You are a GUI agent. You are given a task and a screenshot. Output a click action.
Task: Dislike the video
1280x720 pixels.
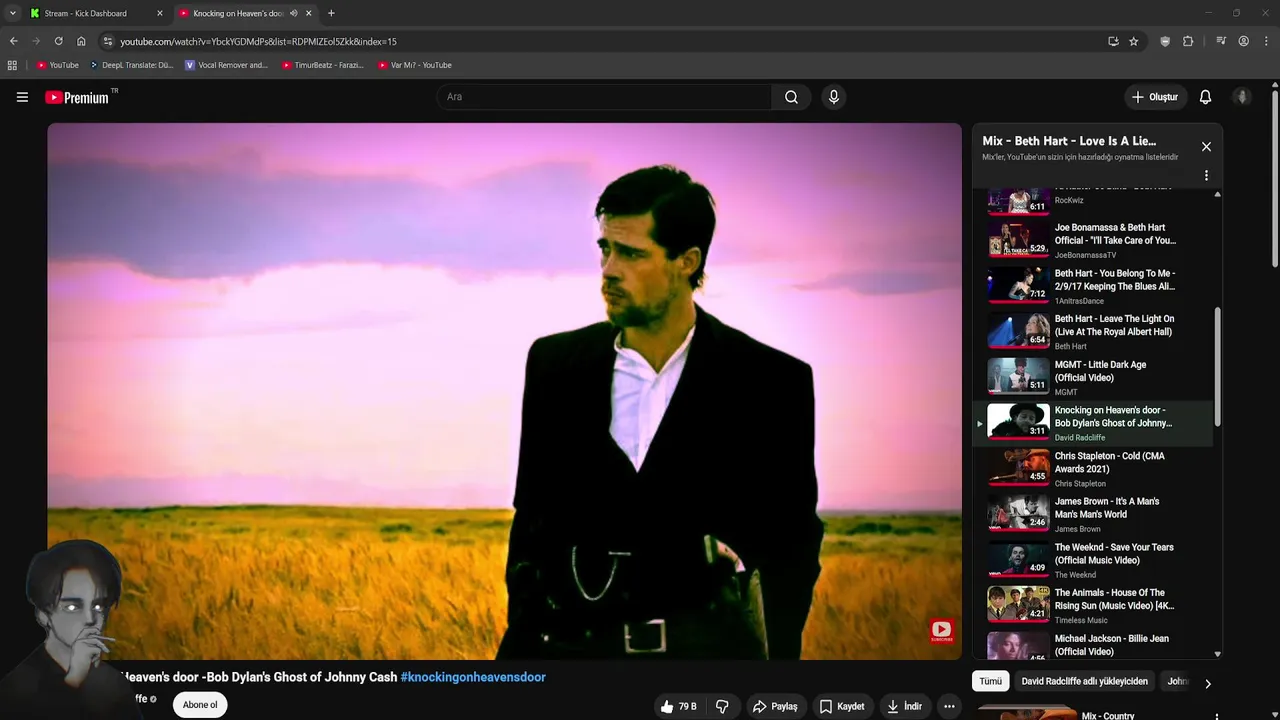point(722,706)
